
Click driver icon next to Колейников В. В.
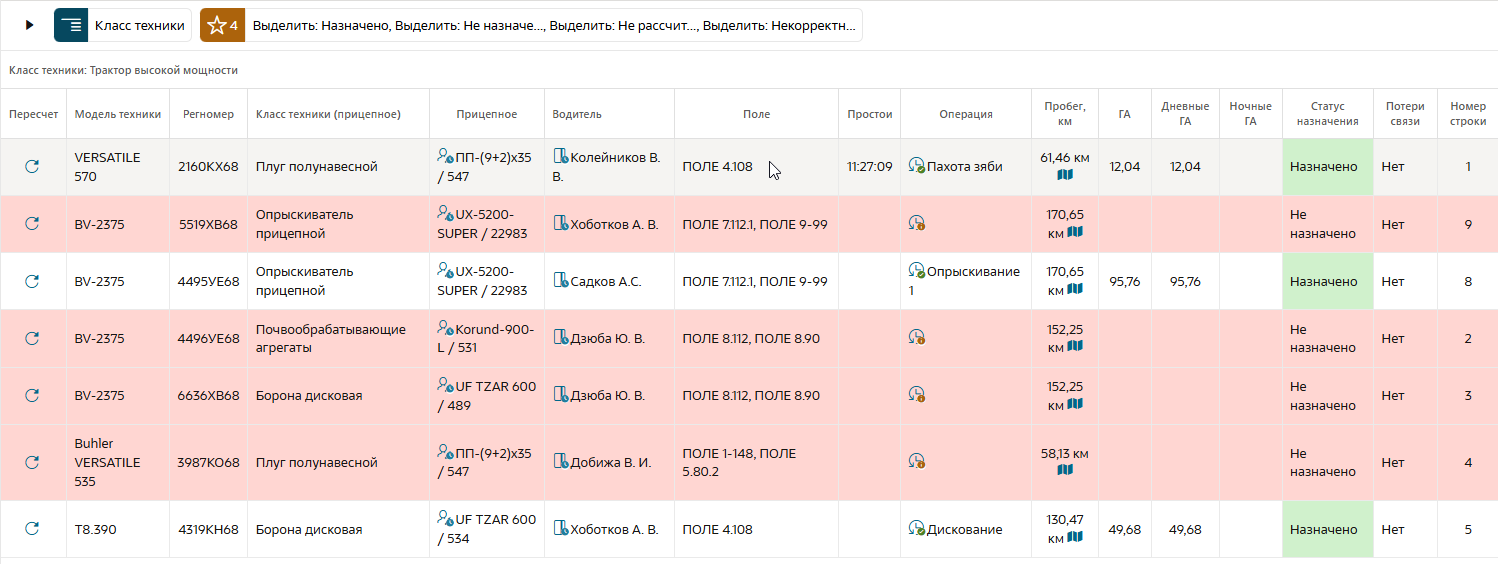[x=561, y=157]
